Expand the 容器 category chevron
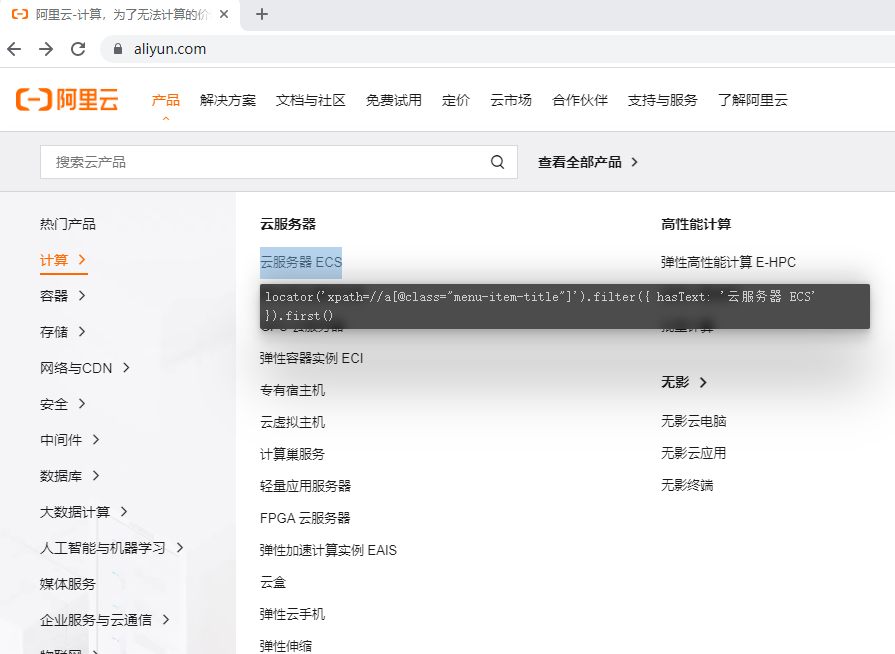Image resolution: width=895 pixels, height=654 pixels. pyautogui.click(x=82, y=296)
